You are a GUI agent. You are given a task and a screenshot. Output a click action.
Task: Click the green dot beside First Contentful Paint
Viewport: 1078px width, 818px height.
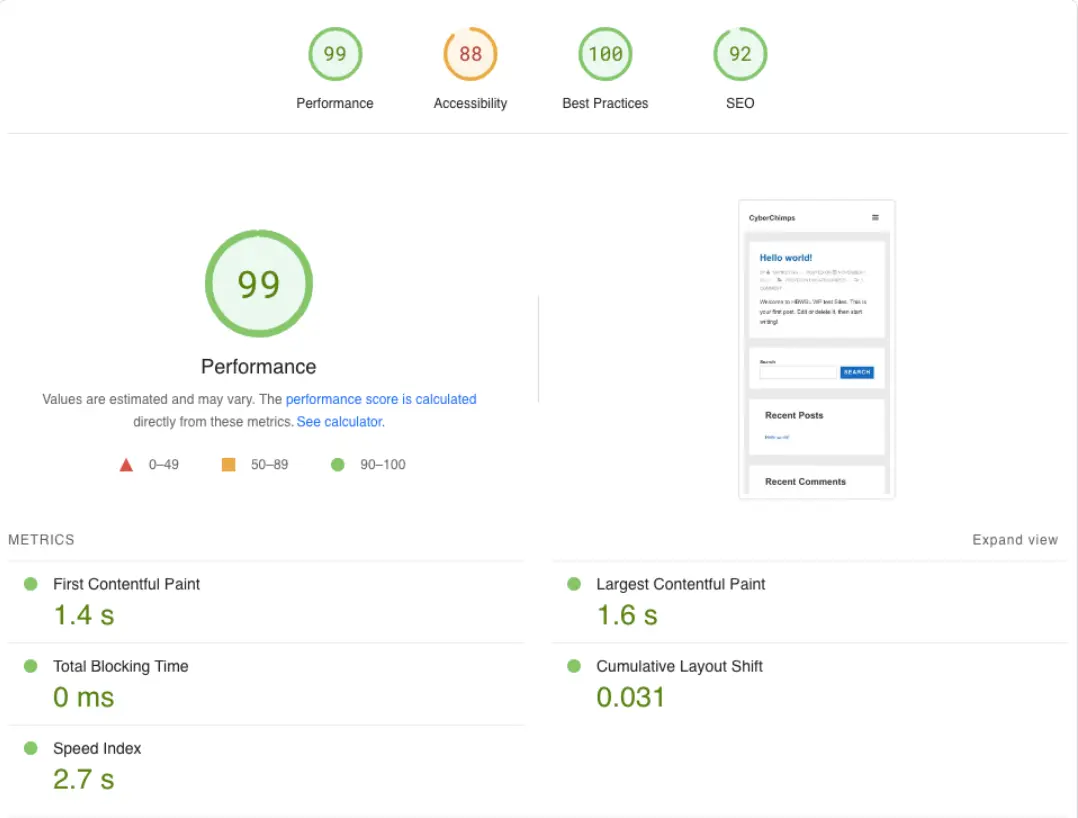click(x=29, y=584)
